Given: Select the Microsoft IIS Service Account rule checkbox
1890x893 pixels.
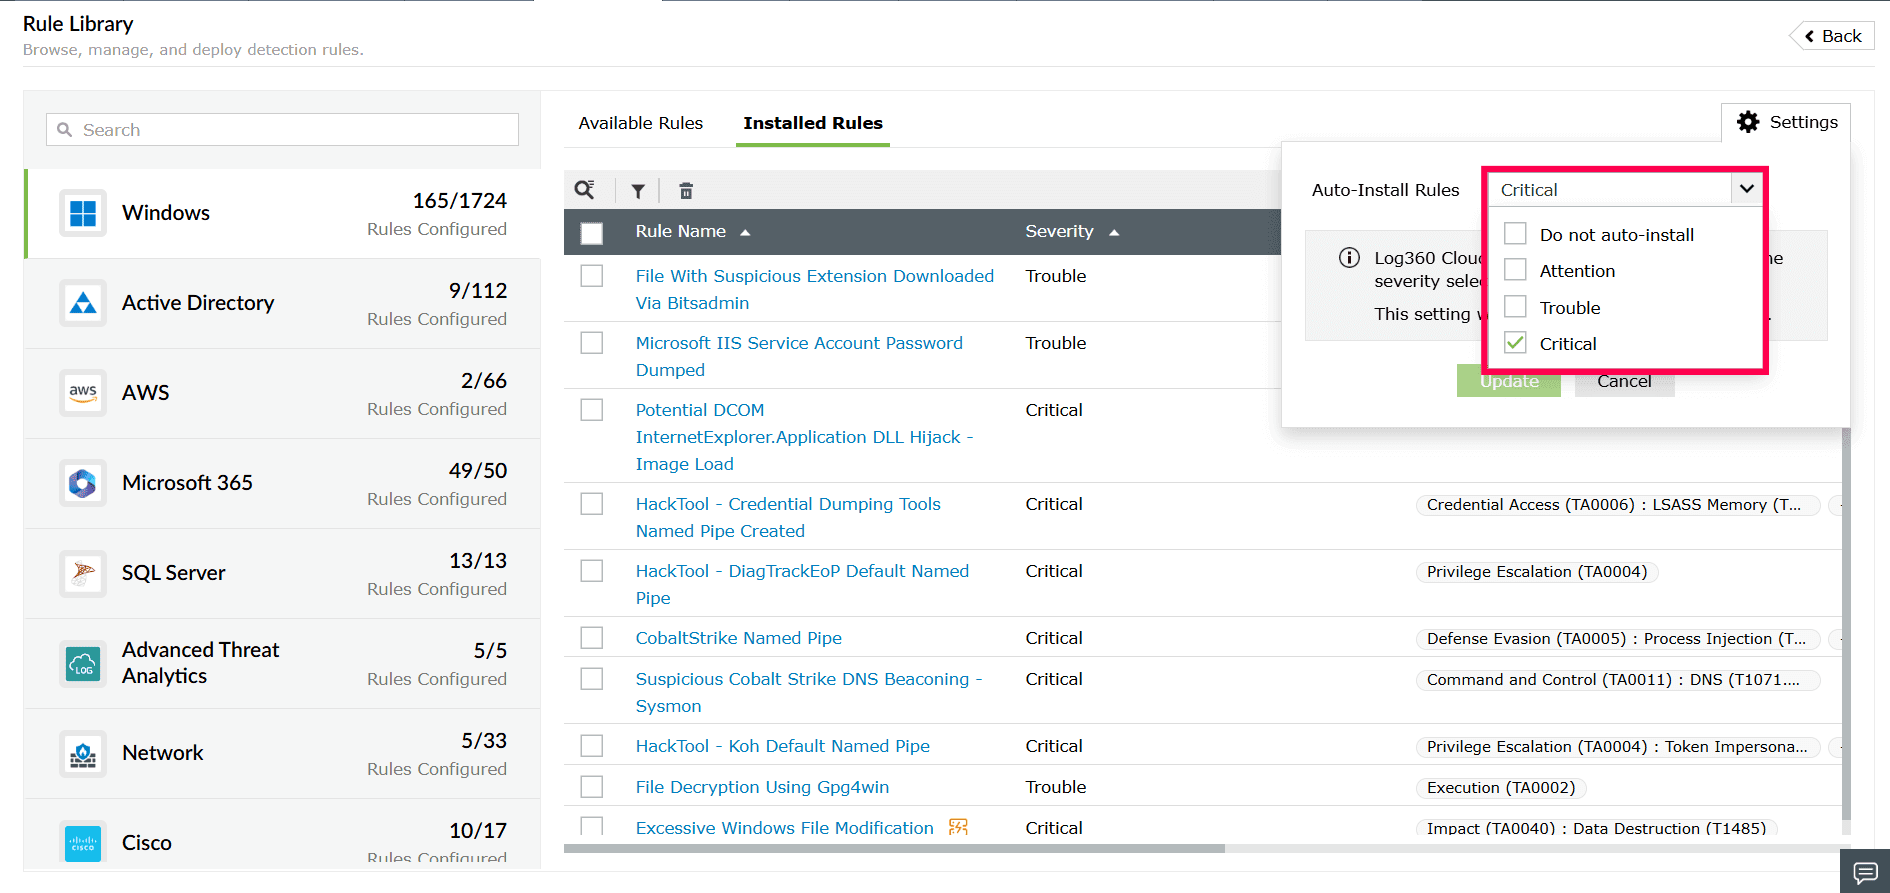Looking at the screenshot, I should pos(592,343).
